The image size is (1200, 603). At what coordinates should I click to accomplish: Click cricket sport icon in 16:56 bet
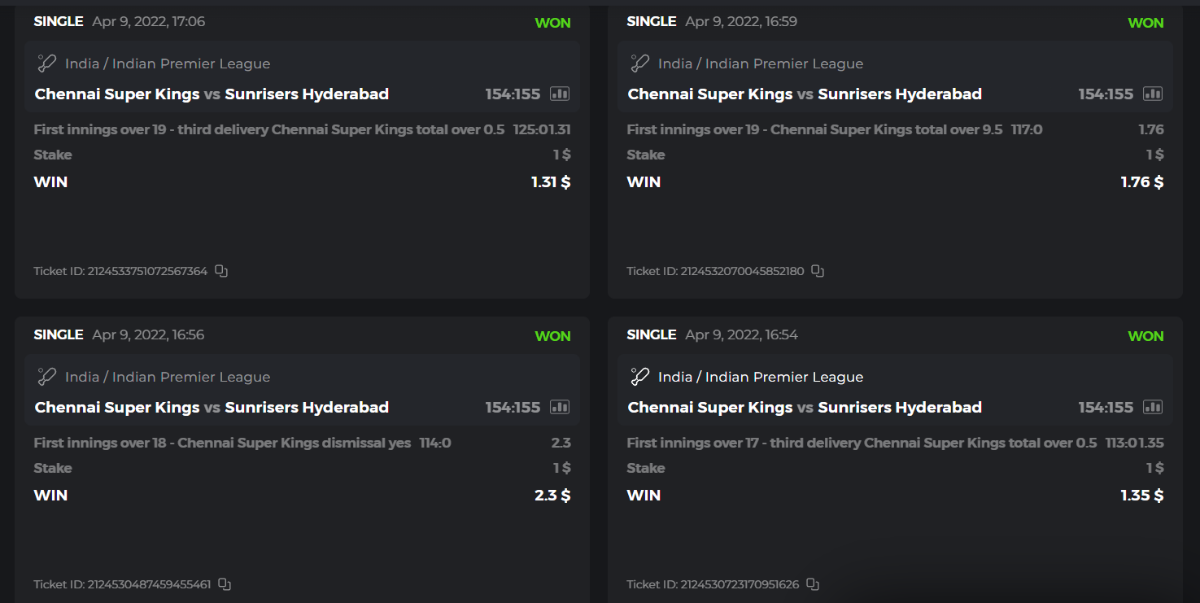pos(46,377)
